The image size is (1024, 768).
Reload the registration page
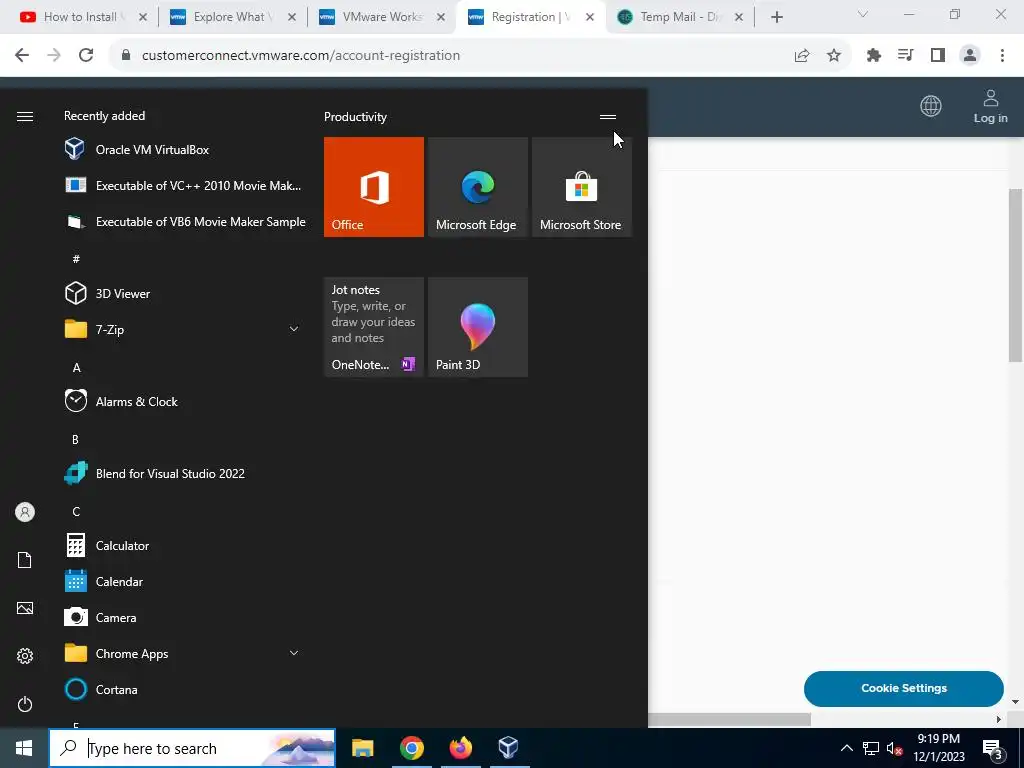86,56
